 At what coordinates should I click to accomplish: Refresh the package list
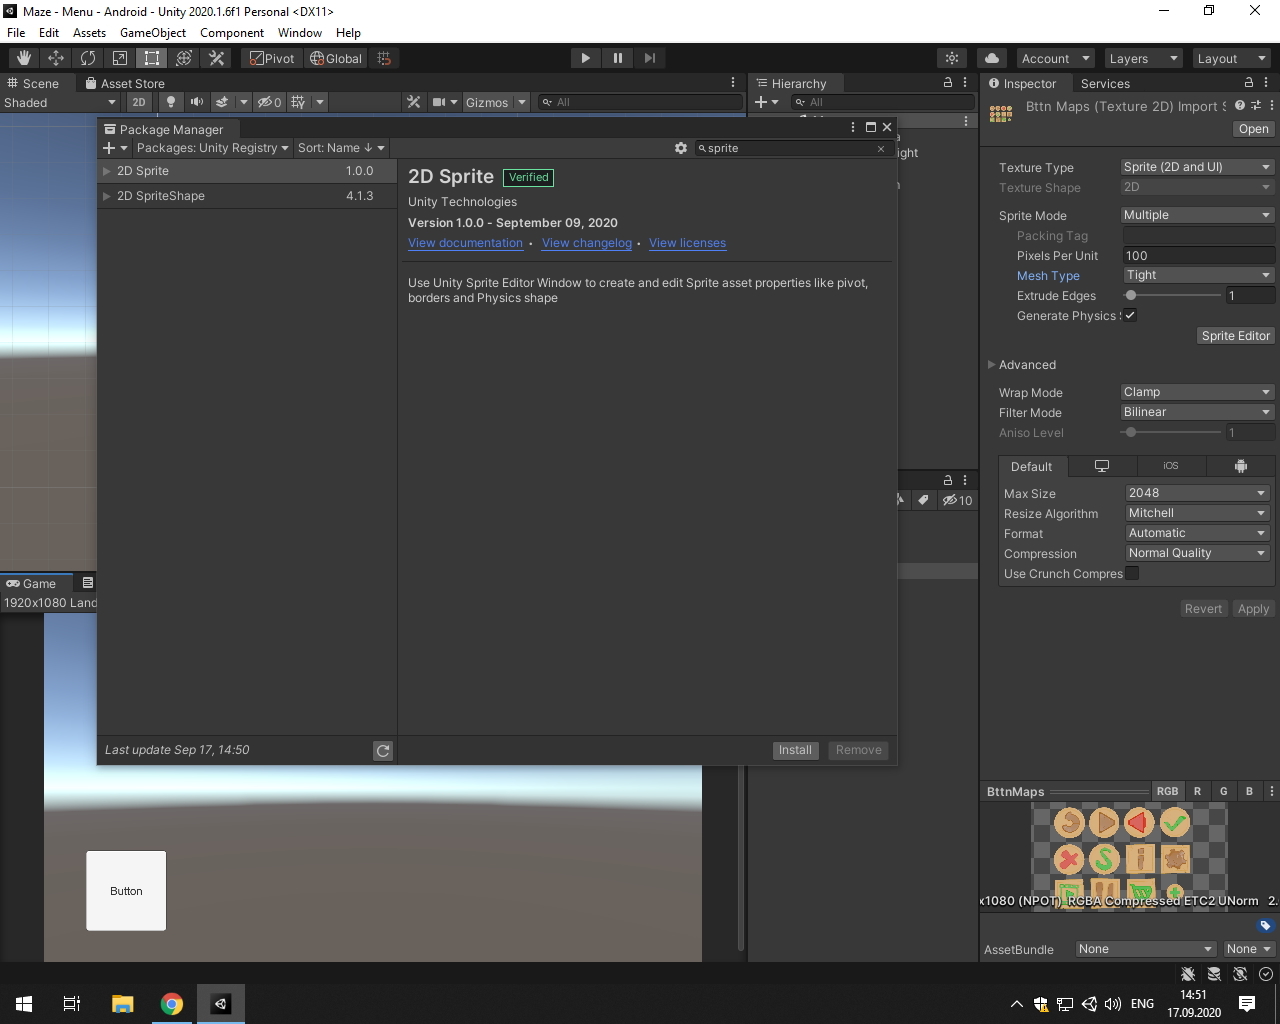pos(383,750)
